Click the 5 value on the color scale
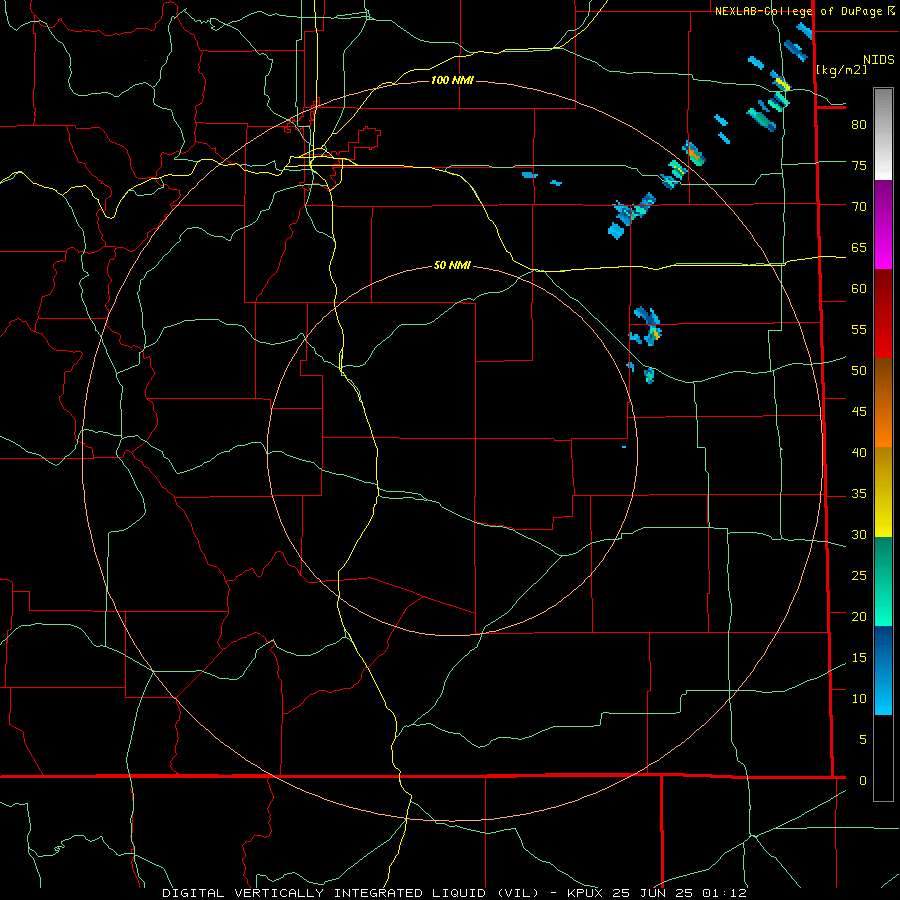Viewport: 900px width, 900px height. 863,740
